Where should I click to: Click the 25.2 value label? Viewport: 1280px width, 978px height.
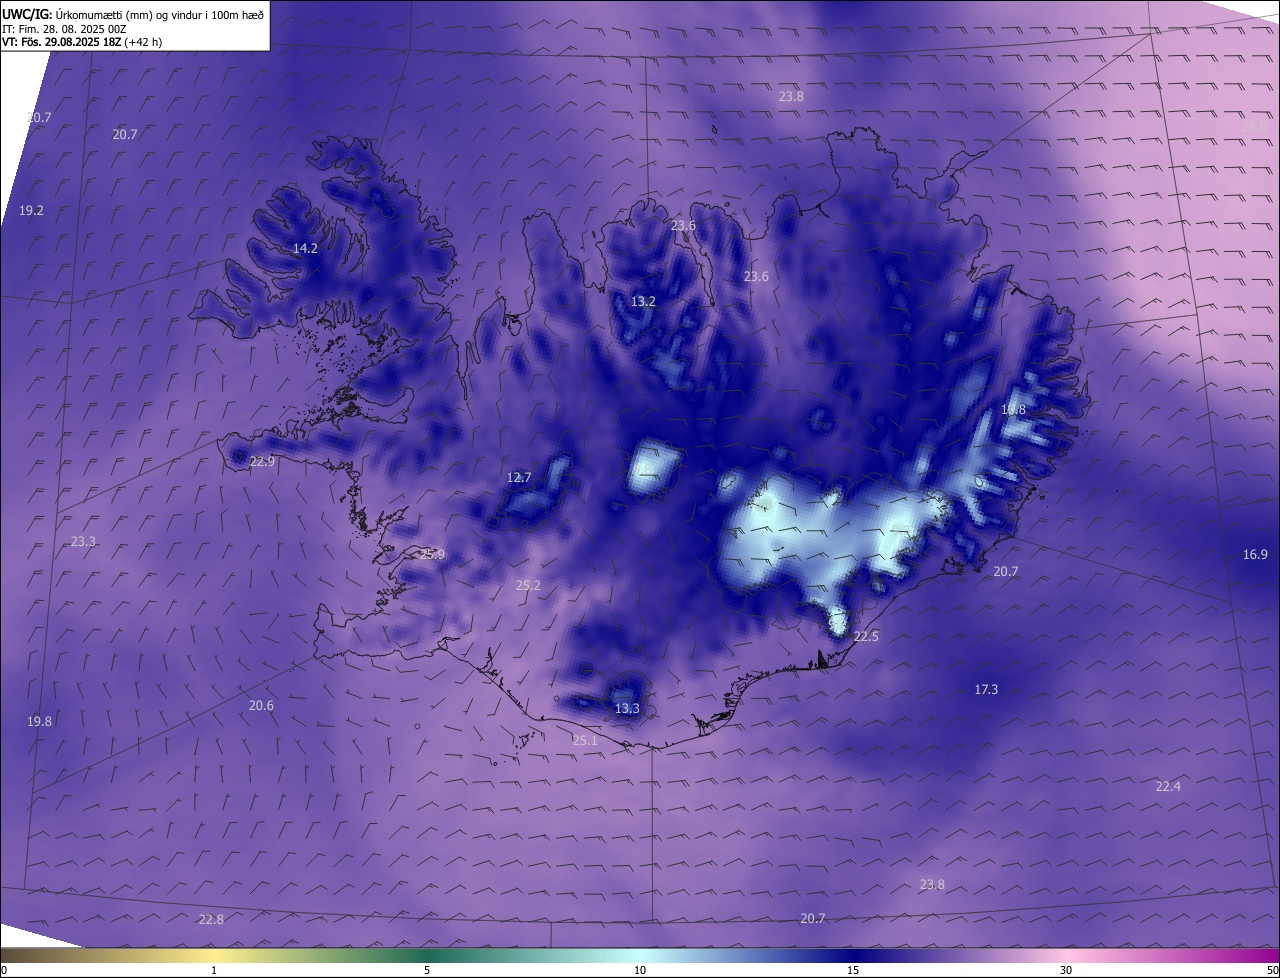(x=528, y=586)
